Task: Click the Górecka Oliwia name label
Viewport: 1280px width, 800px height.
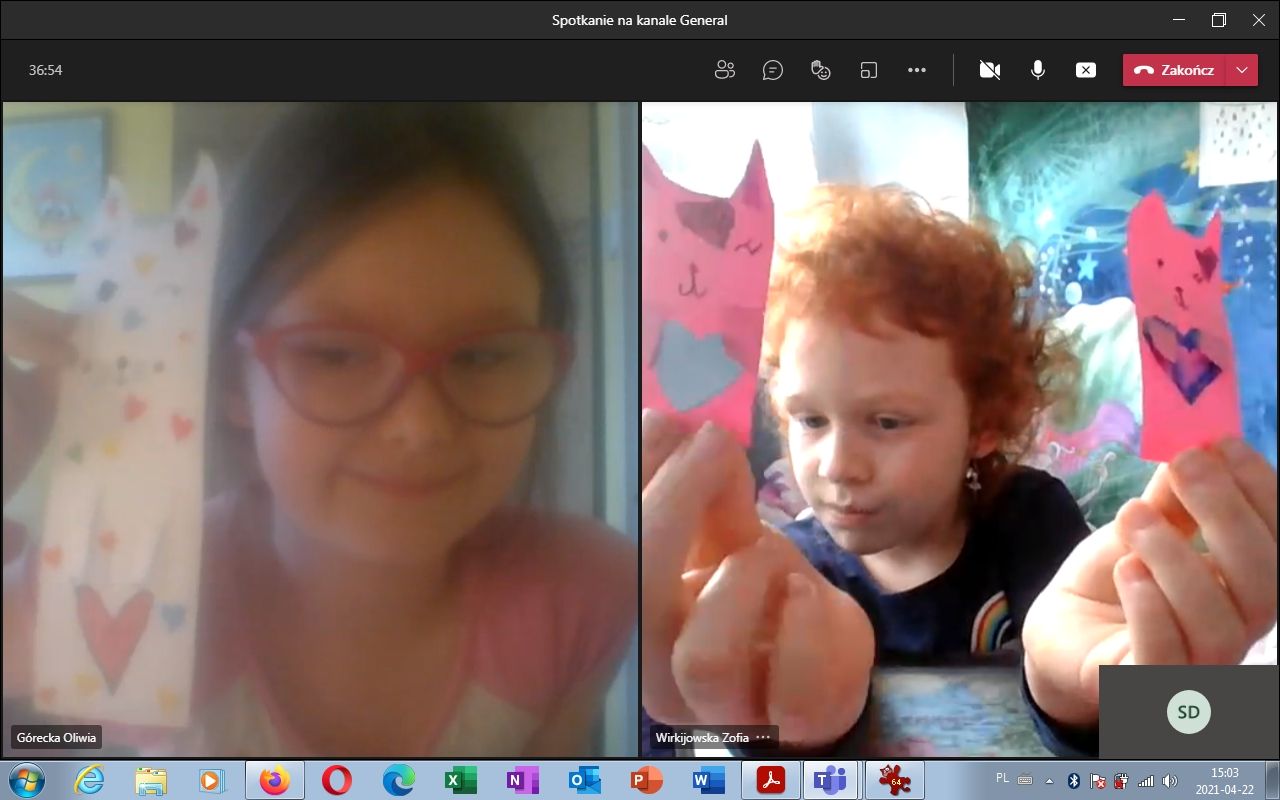Action: point(57,738)
